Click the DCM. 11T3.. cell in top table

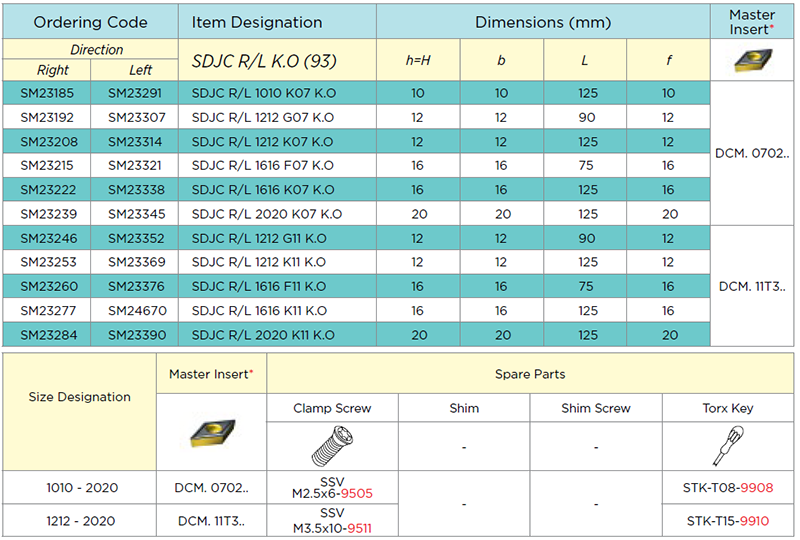point(752,286)
